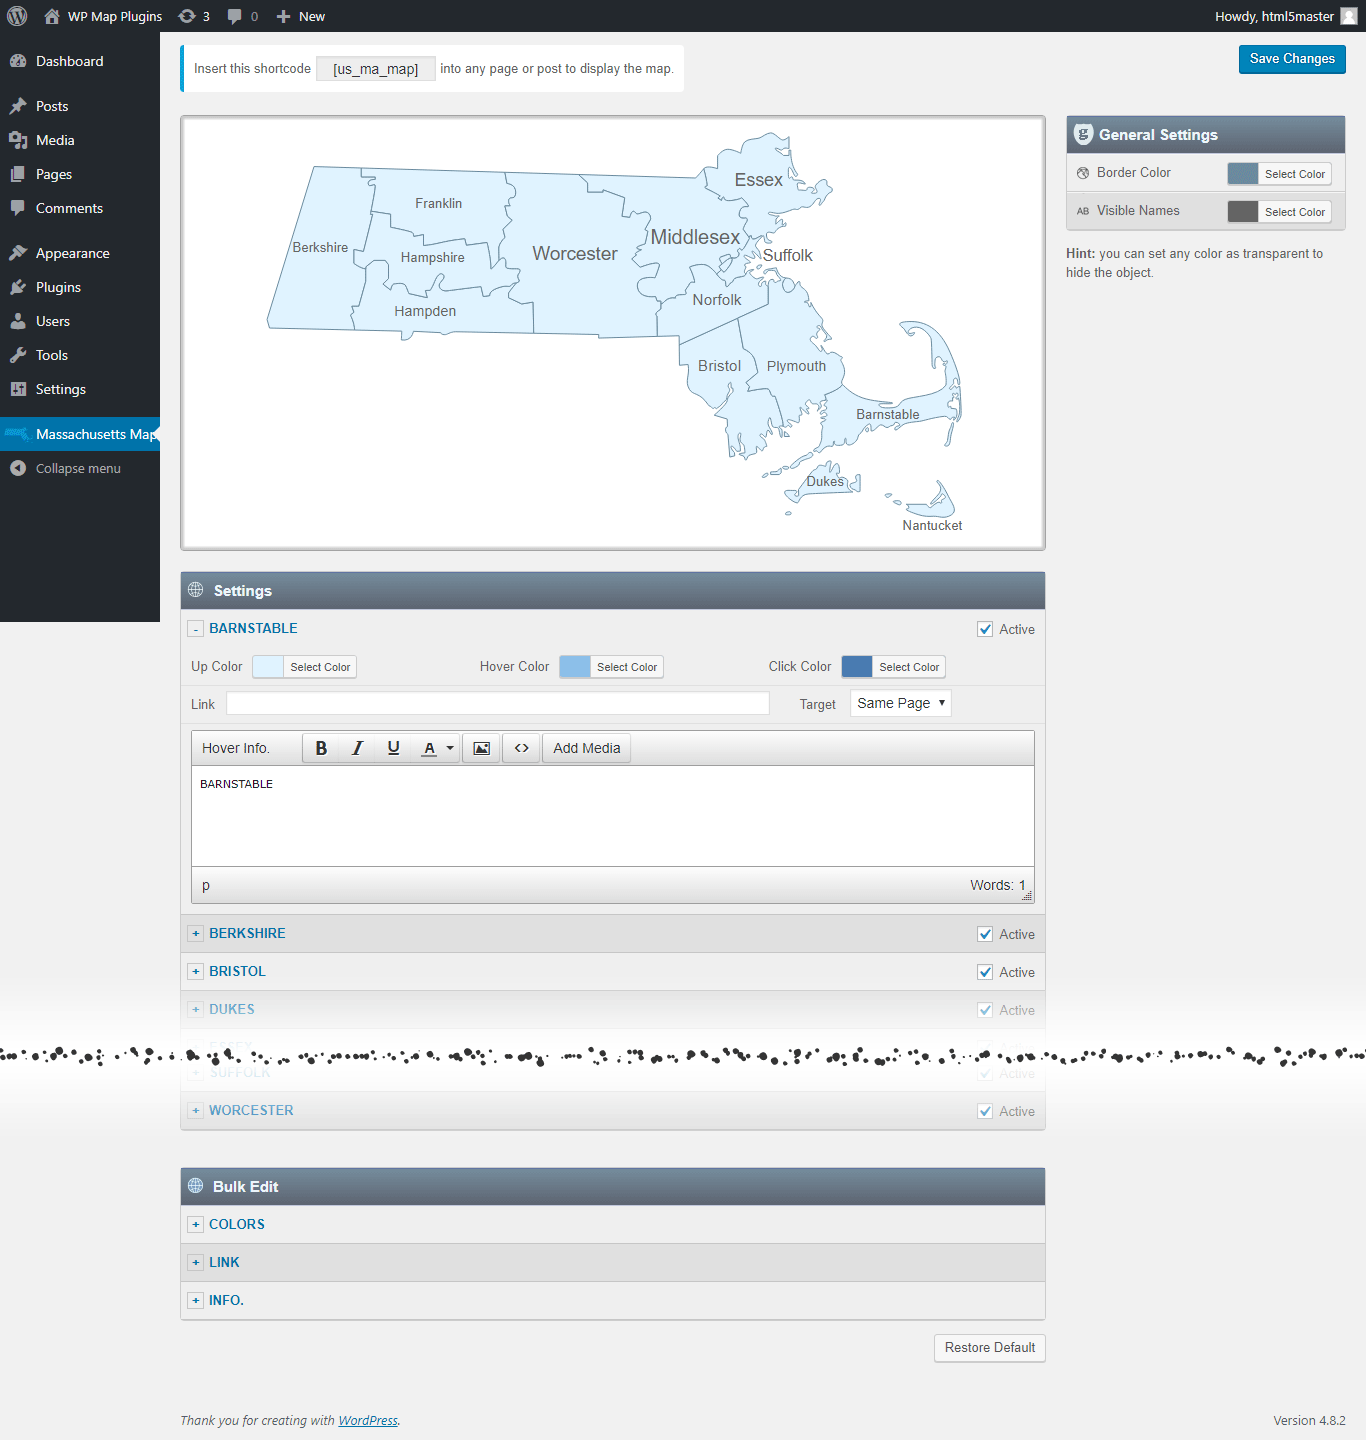Uncheck the Active checkbox for Worcester
The height and width of the screenshot is (1441, 1366).
(985, 1111)
